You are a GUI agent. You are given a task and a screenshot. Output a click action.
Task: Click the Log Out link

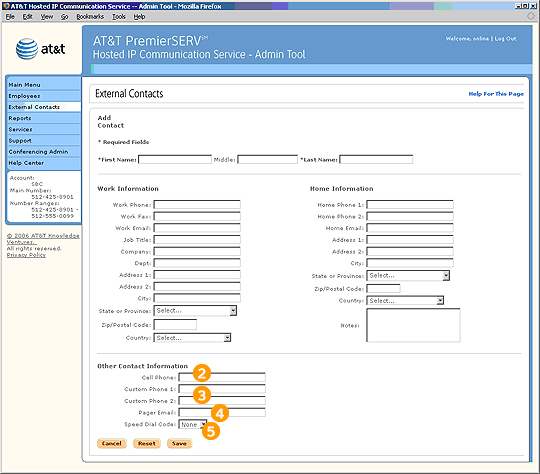[x=505, y=39]
